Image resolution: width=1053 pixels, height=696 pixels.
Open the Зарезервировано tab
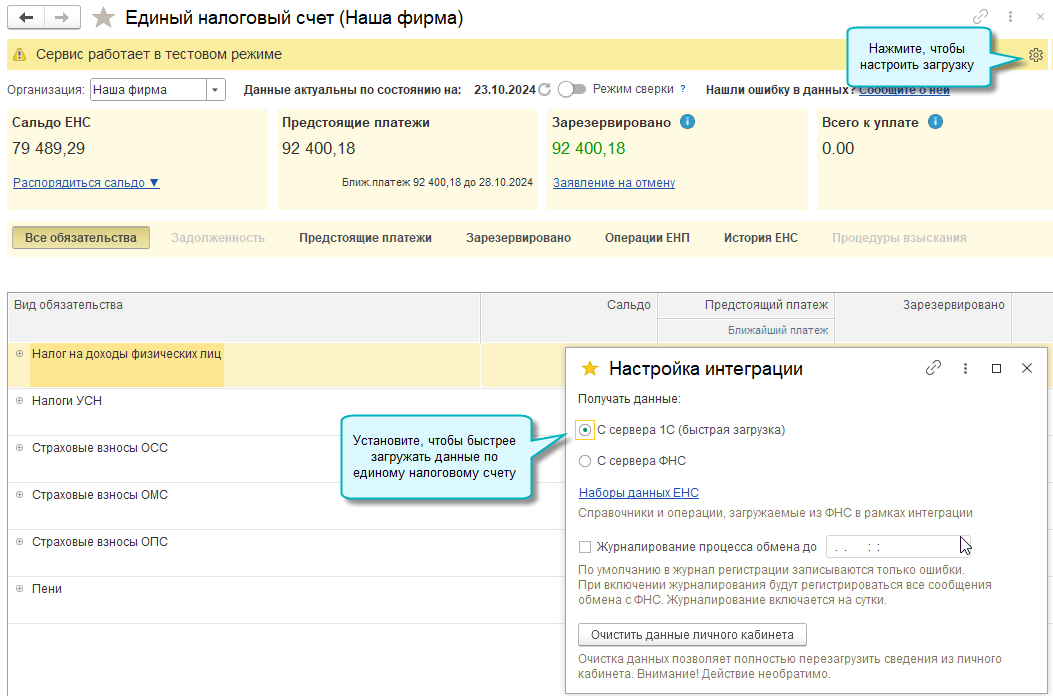point(518,238)
